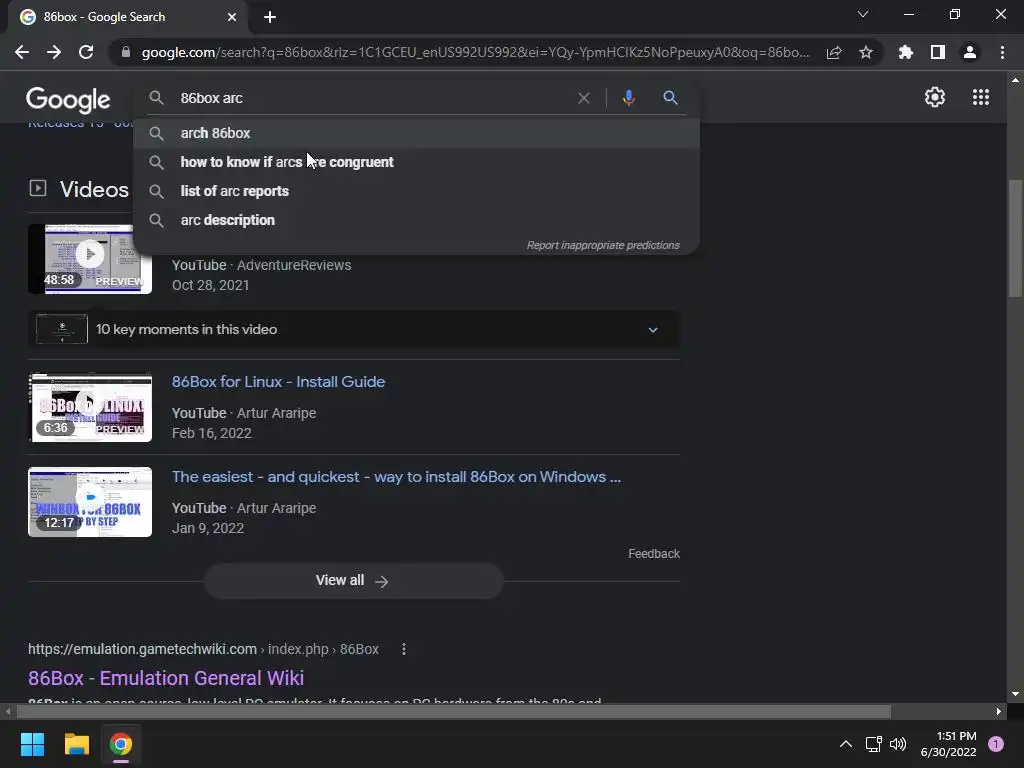This screenshot has width=1024, height=768.
Task: Play the 12:17 Windows install video thumbnail
Action: point(90,502)
